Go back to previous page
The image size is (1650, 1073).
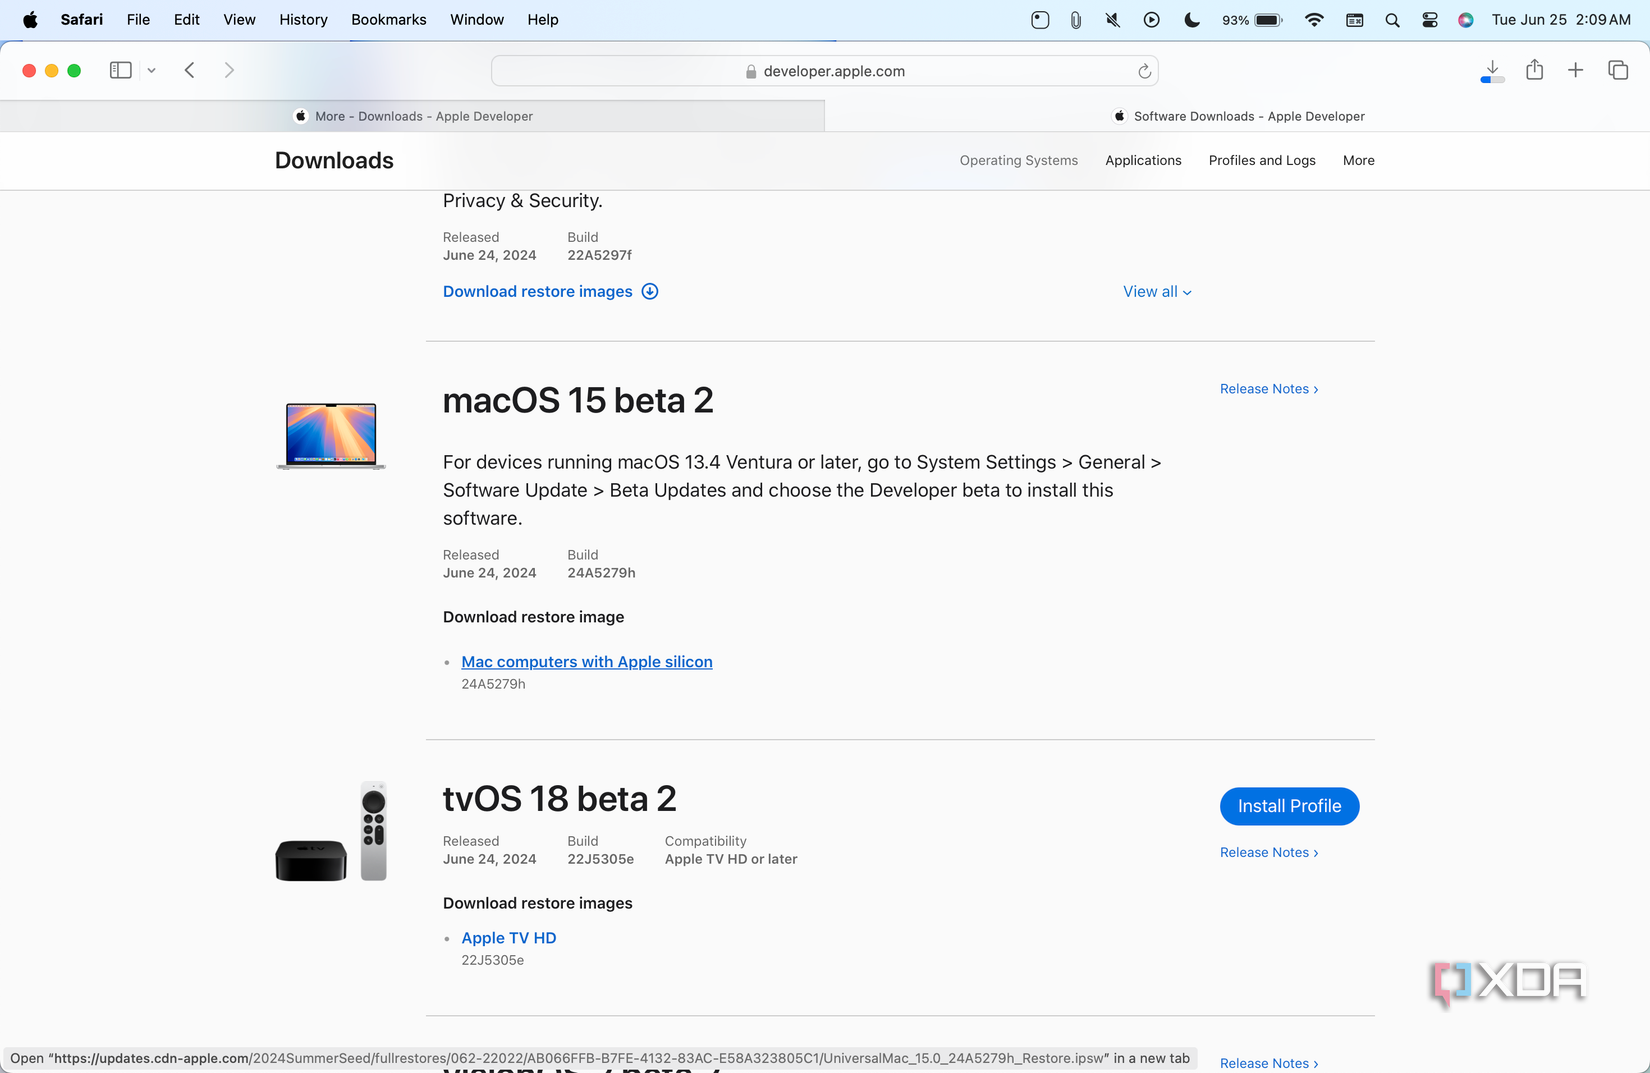coord(189,70)
